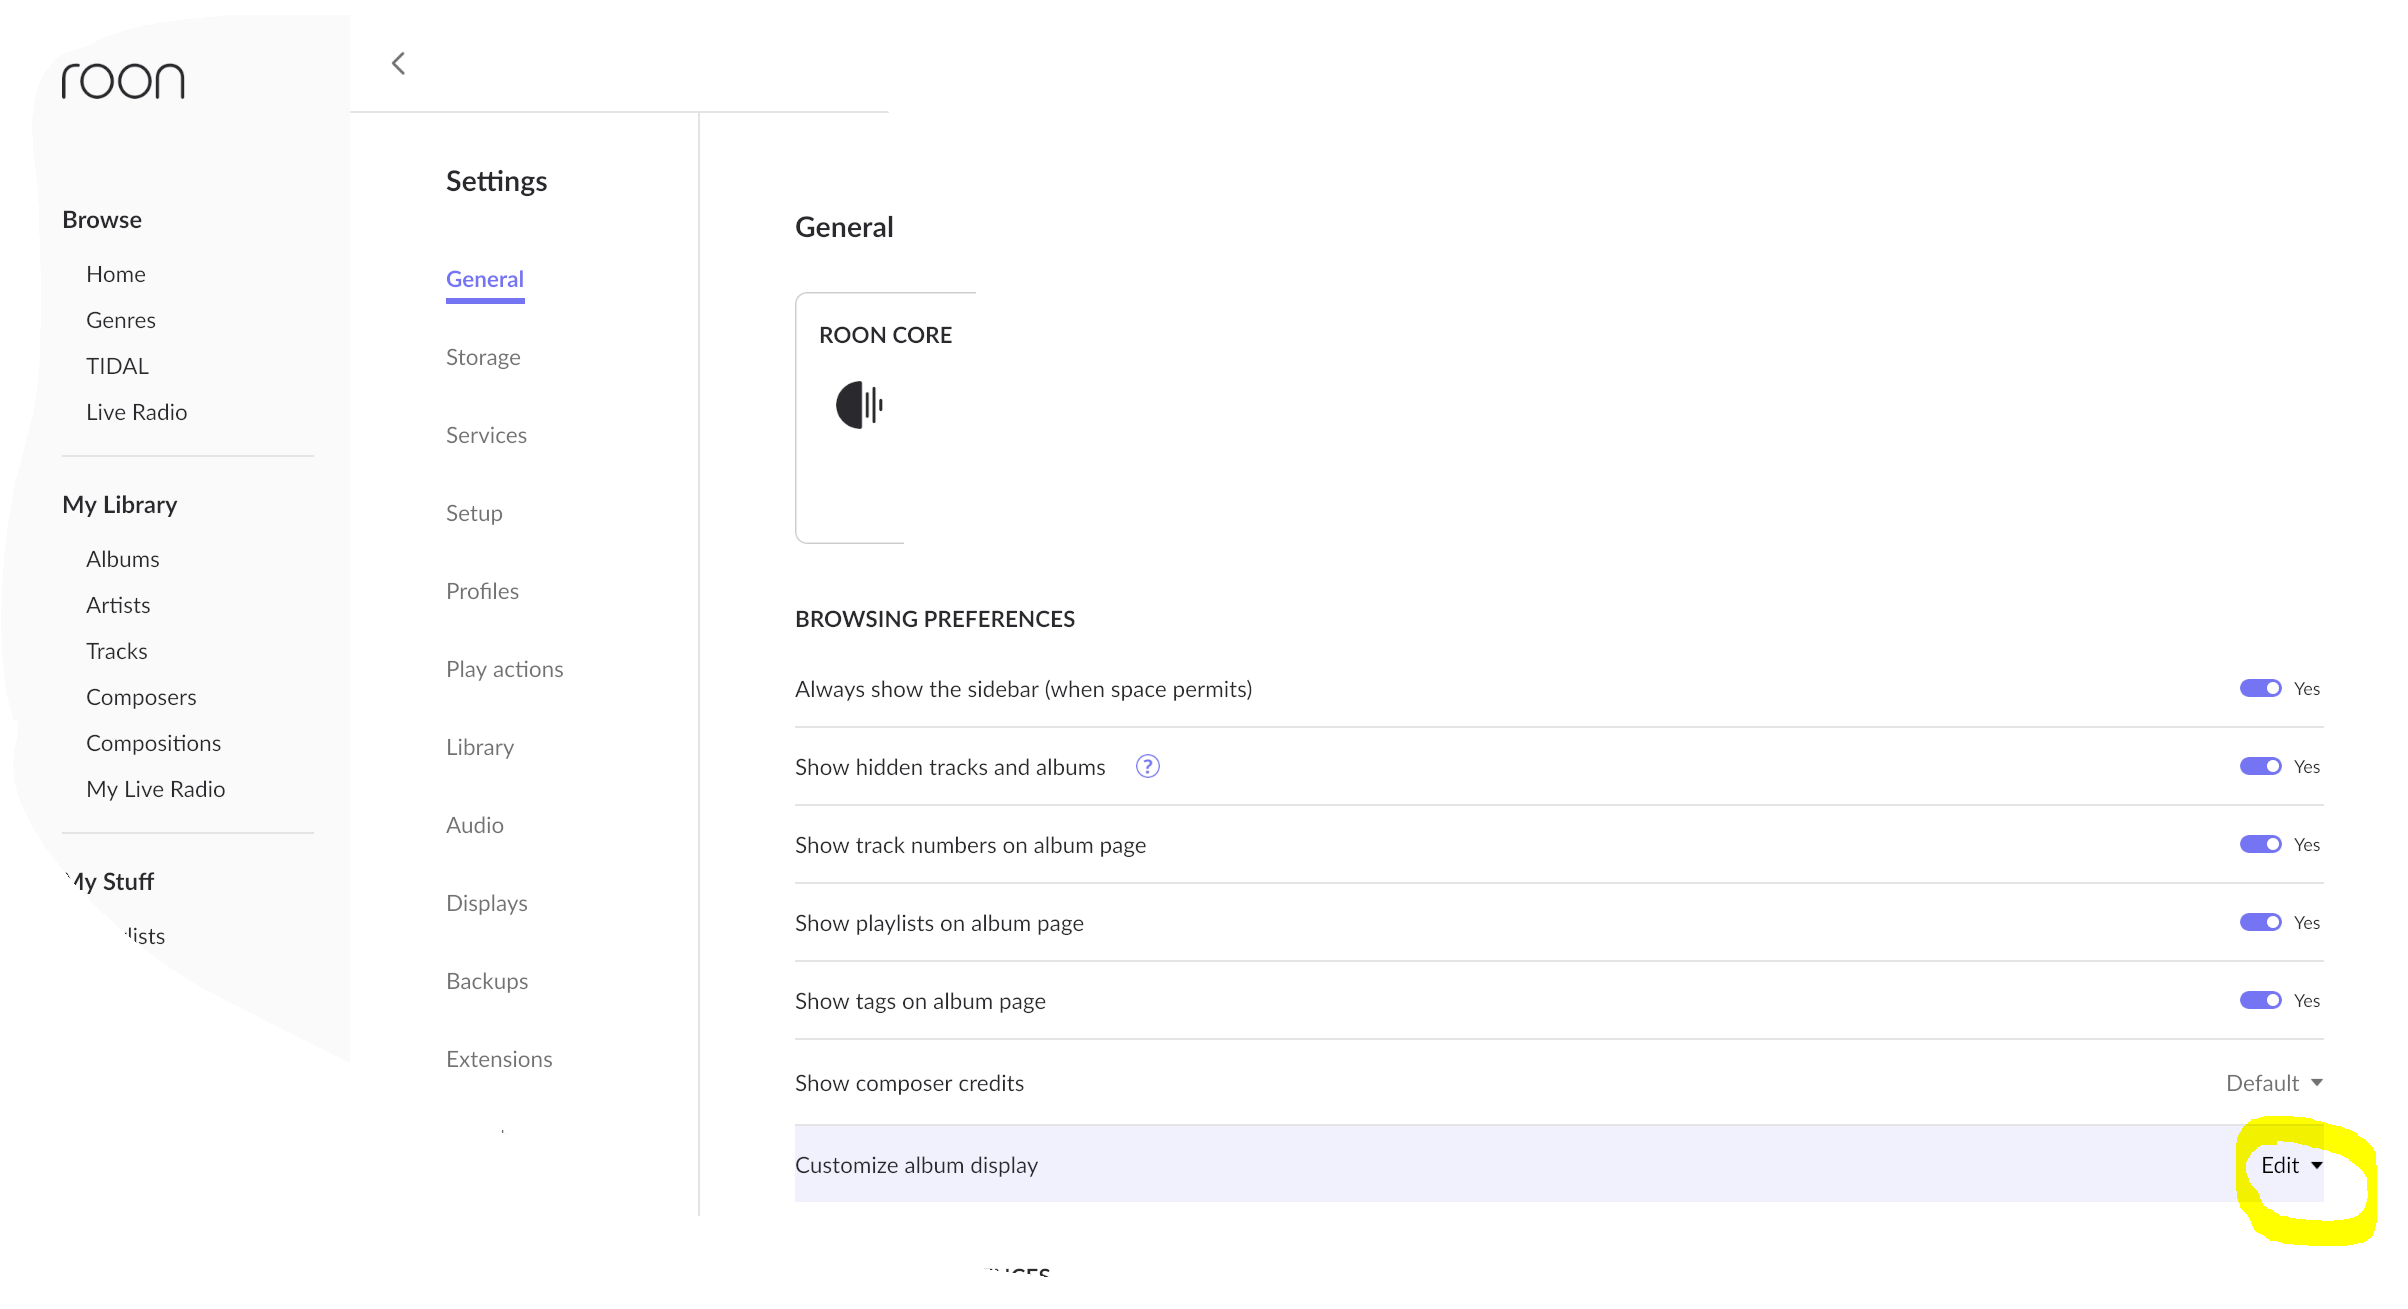Click the My Library section heading
This screenshot has width=2408, height=1309.
(120, 505)
